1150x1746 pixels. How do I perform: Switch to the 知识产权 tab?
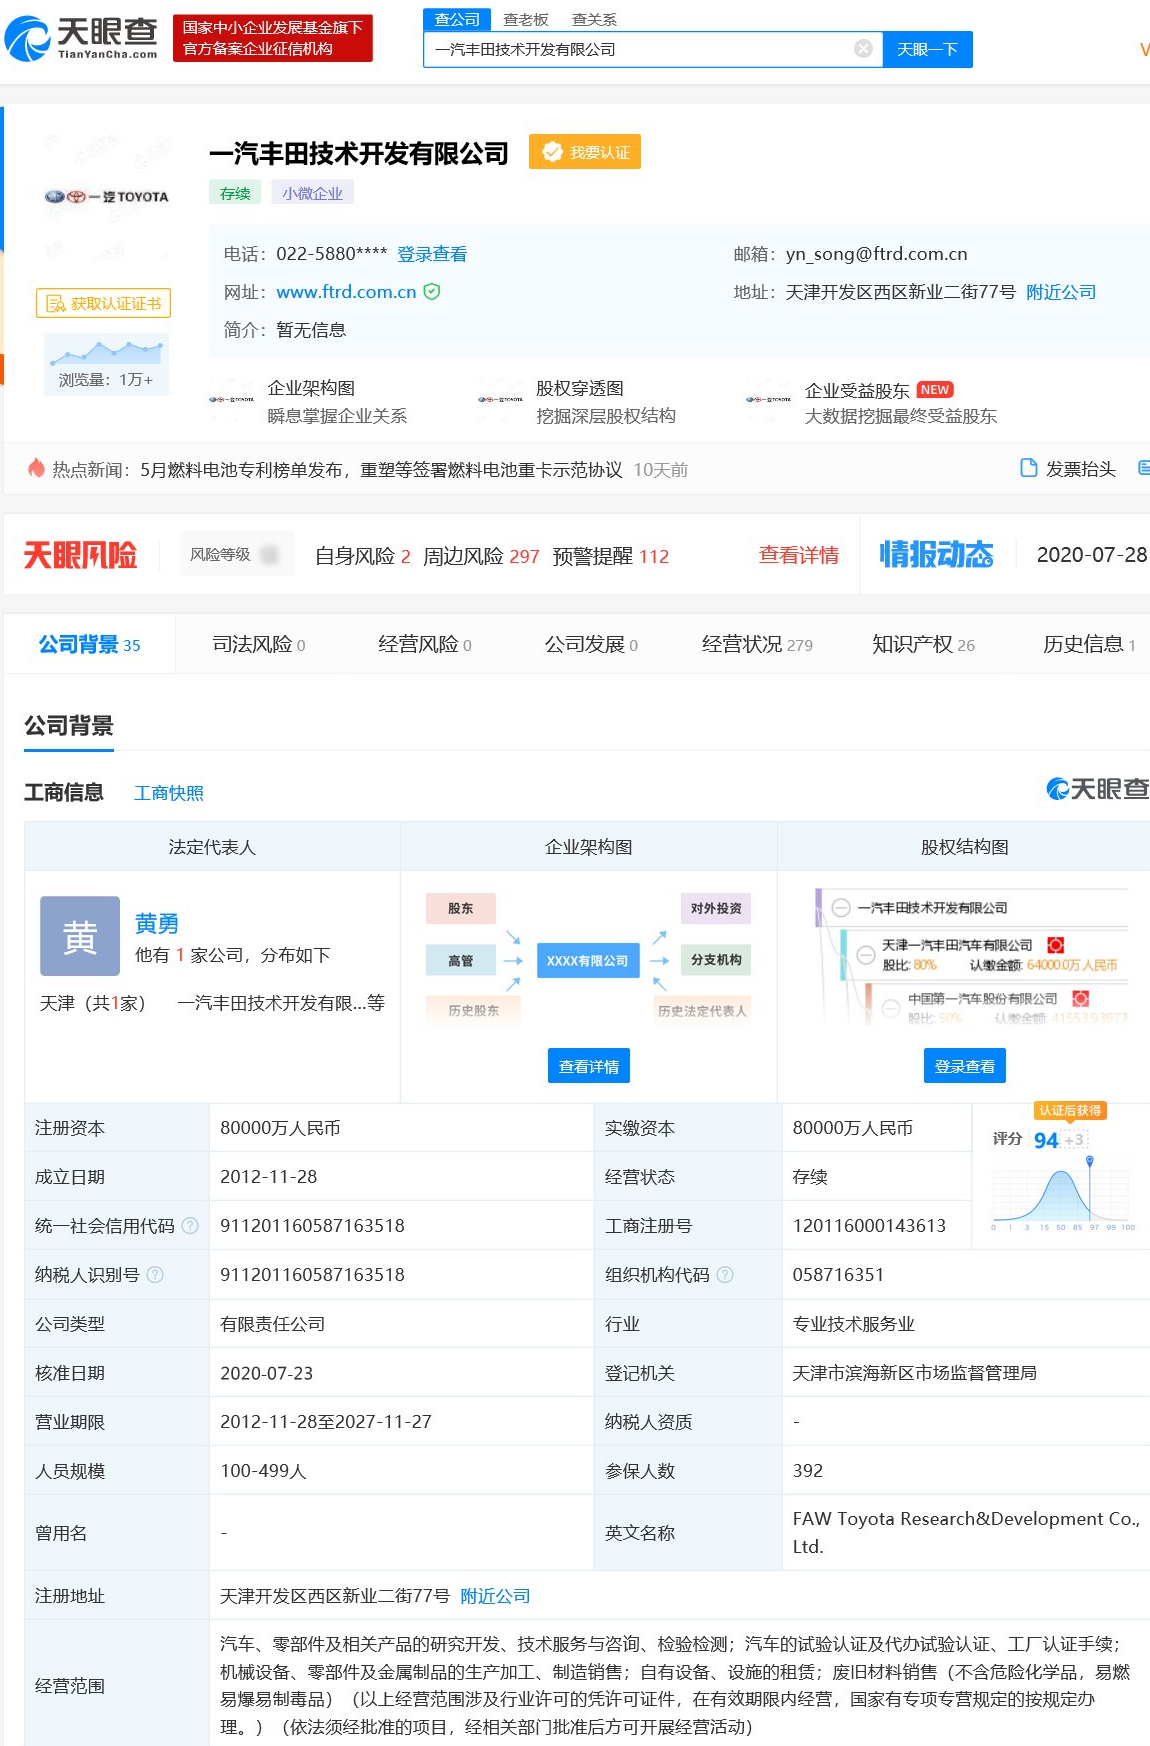point(923,644)
